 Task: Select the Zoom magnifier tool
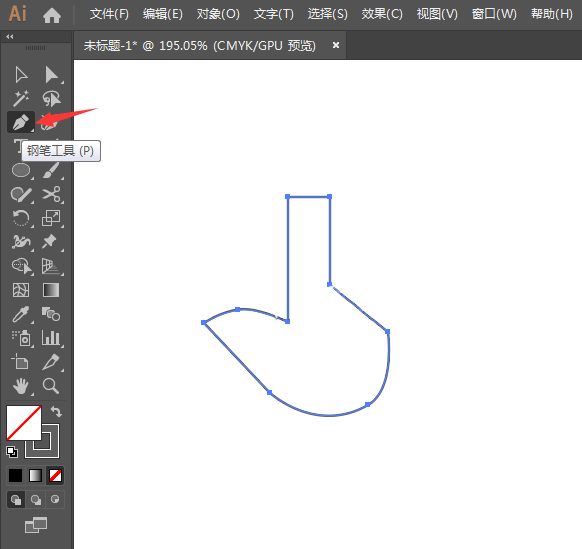click(x=51, y=386)
